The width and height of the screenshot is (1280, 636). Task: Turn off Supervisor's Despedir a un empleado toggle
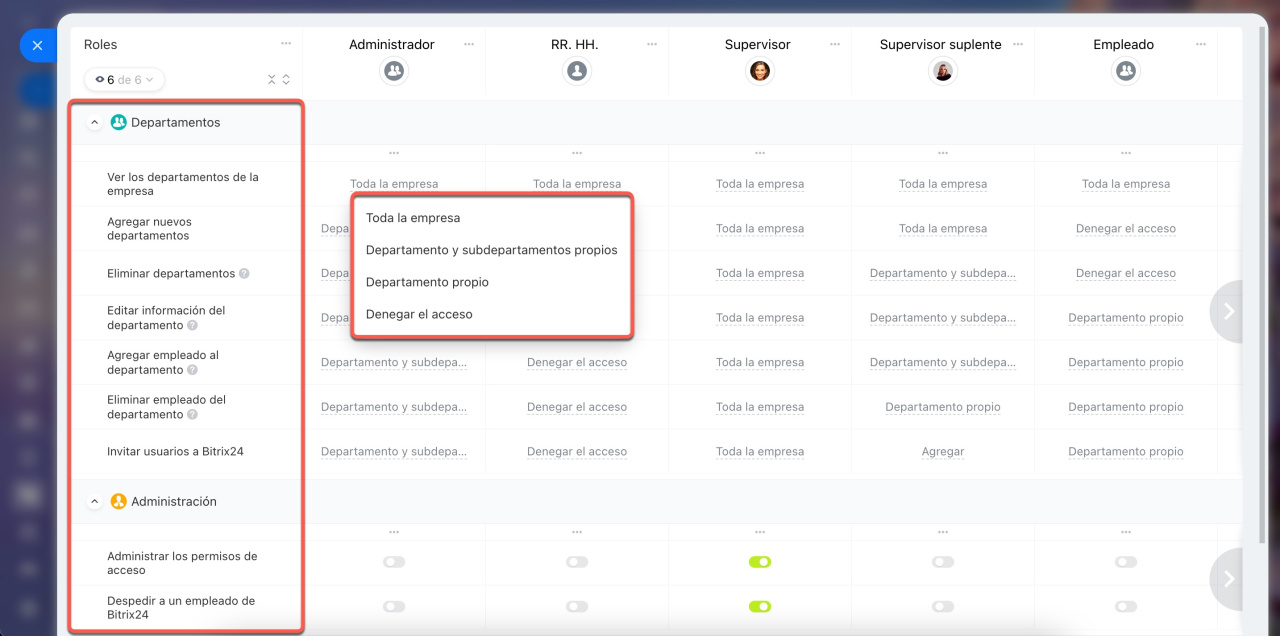click(760, 606)
